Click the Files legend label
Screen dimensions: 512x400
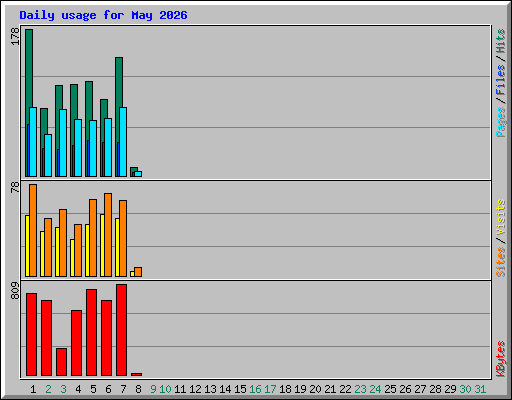500,79
